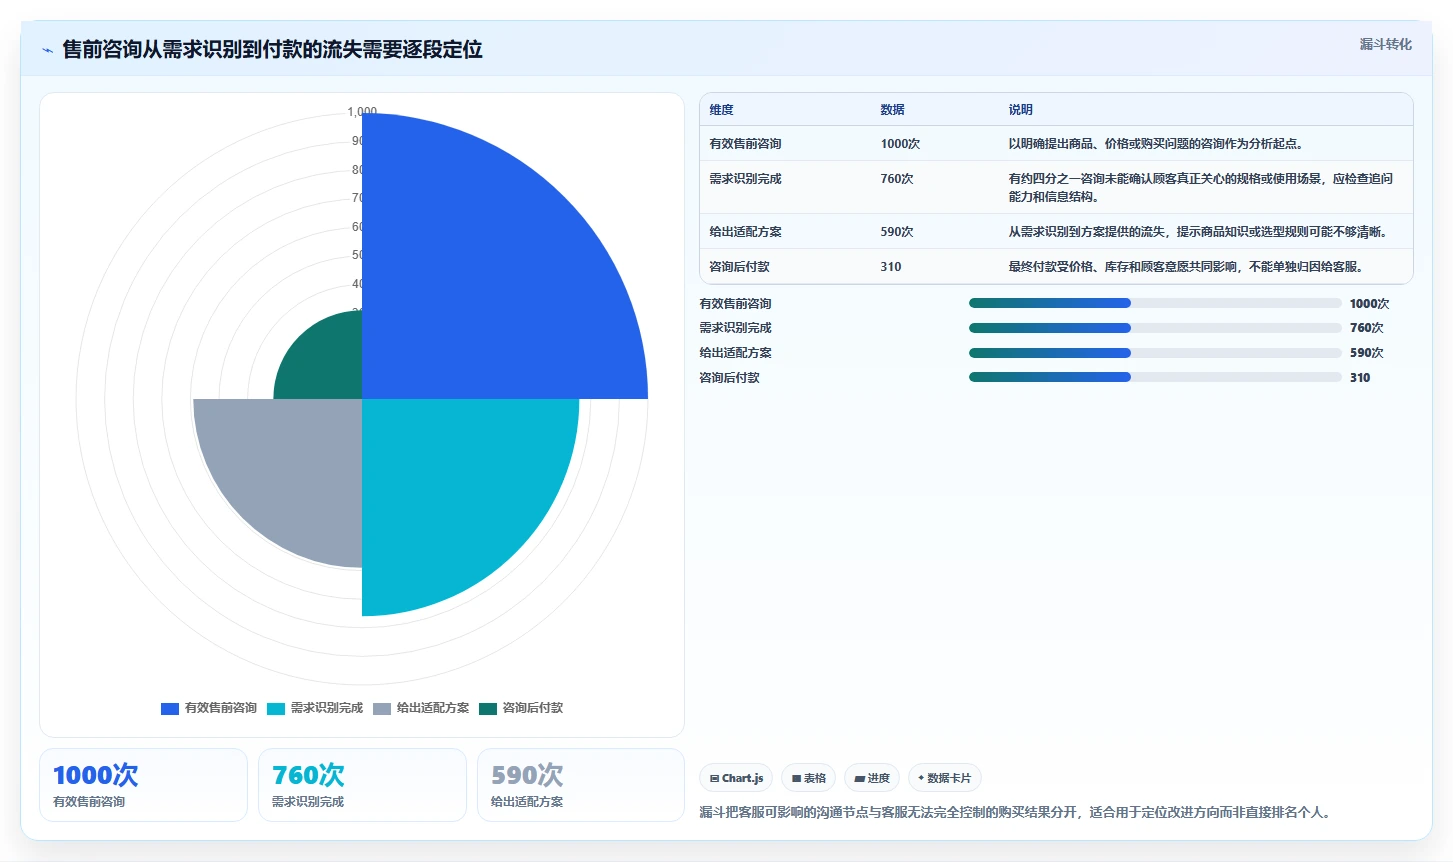The width and height of the screenshot is (1453, 862).
Task: Open the 590次 给出适配方案 data card
Action: pos(581,785)
